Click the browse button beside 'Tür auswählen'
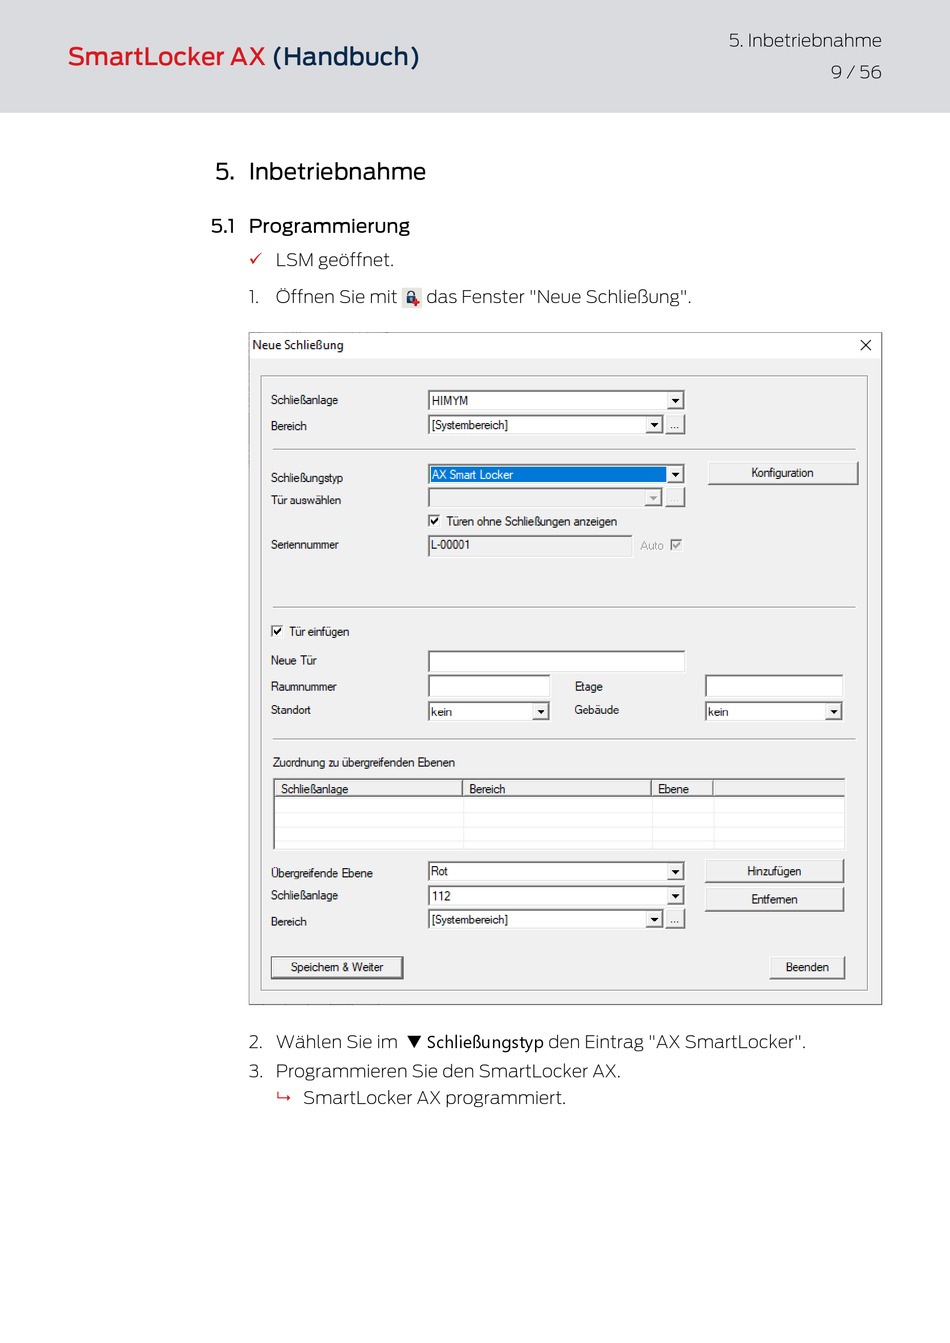The height and width of the screenshot is (1343, 950). (x=676, y=498)
